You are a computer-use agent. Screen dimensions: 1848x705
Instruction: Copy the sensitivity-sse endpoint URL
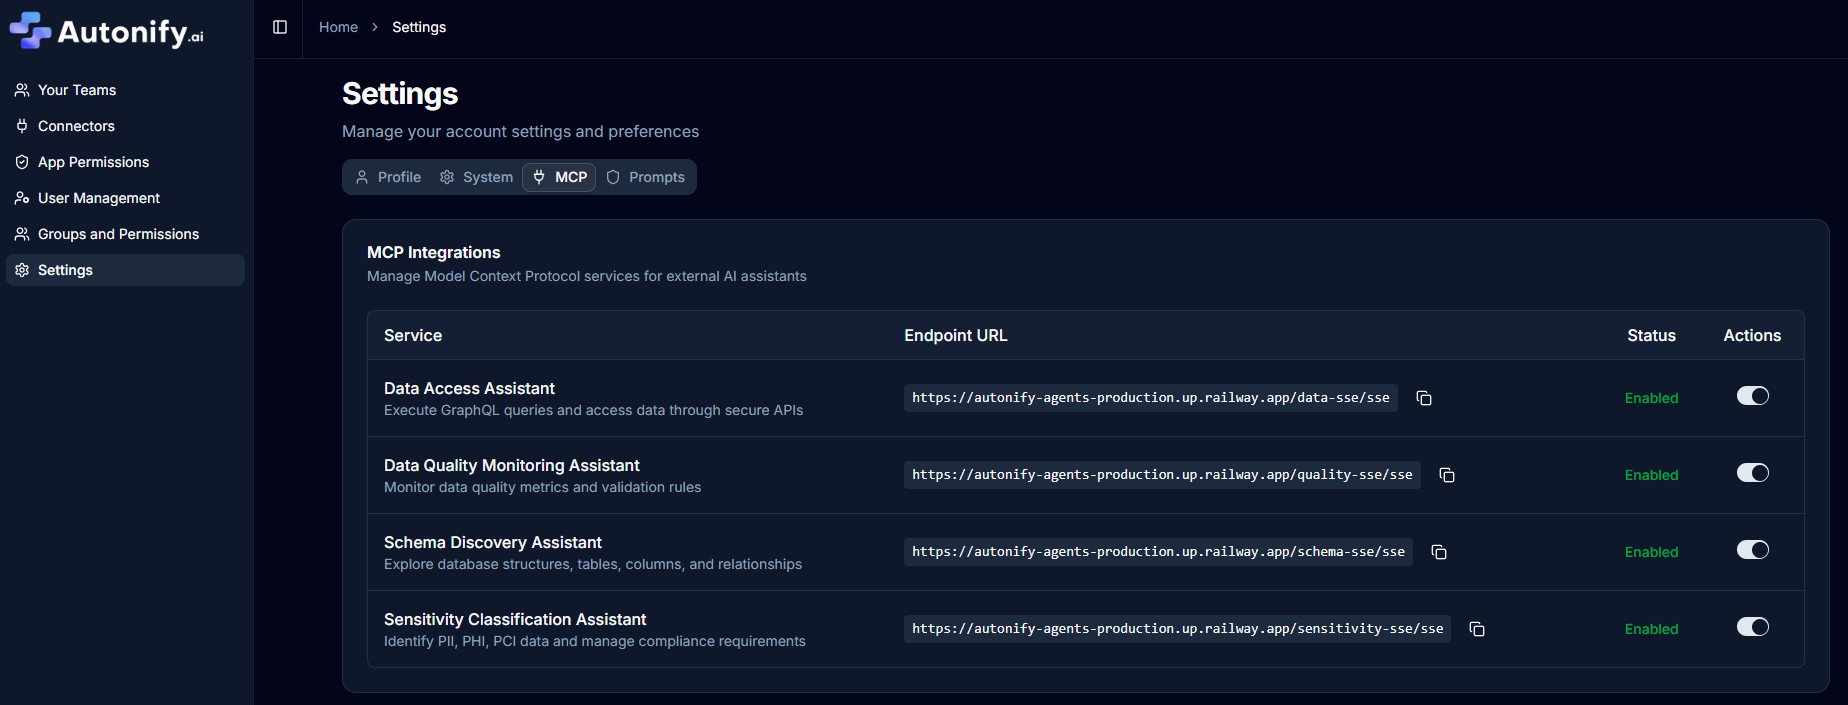pos(1477,629)
